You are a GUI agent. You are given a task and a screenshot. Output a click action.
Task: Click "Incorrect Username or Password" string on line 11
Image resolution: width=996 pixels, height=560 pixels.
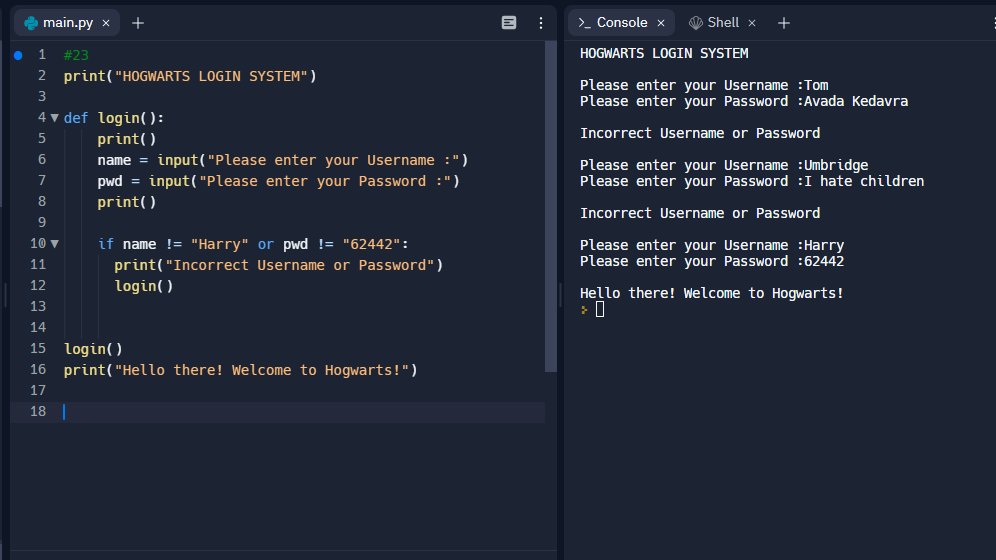pos(300,265)
